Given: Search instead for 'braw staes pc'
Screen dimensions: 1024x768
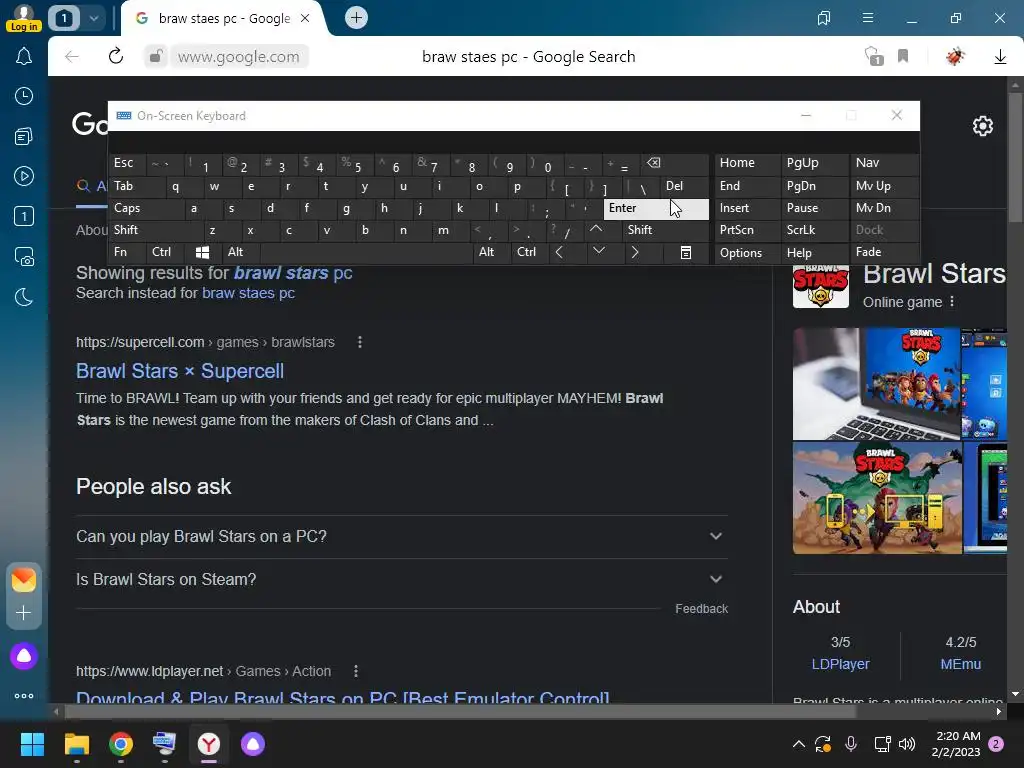Looking at the screenshot, I should [x=248, y=293].
